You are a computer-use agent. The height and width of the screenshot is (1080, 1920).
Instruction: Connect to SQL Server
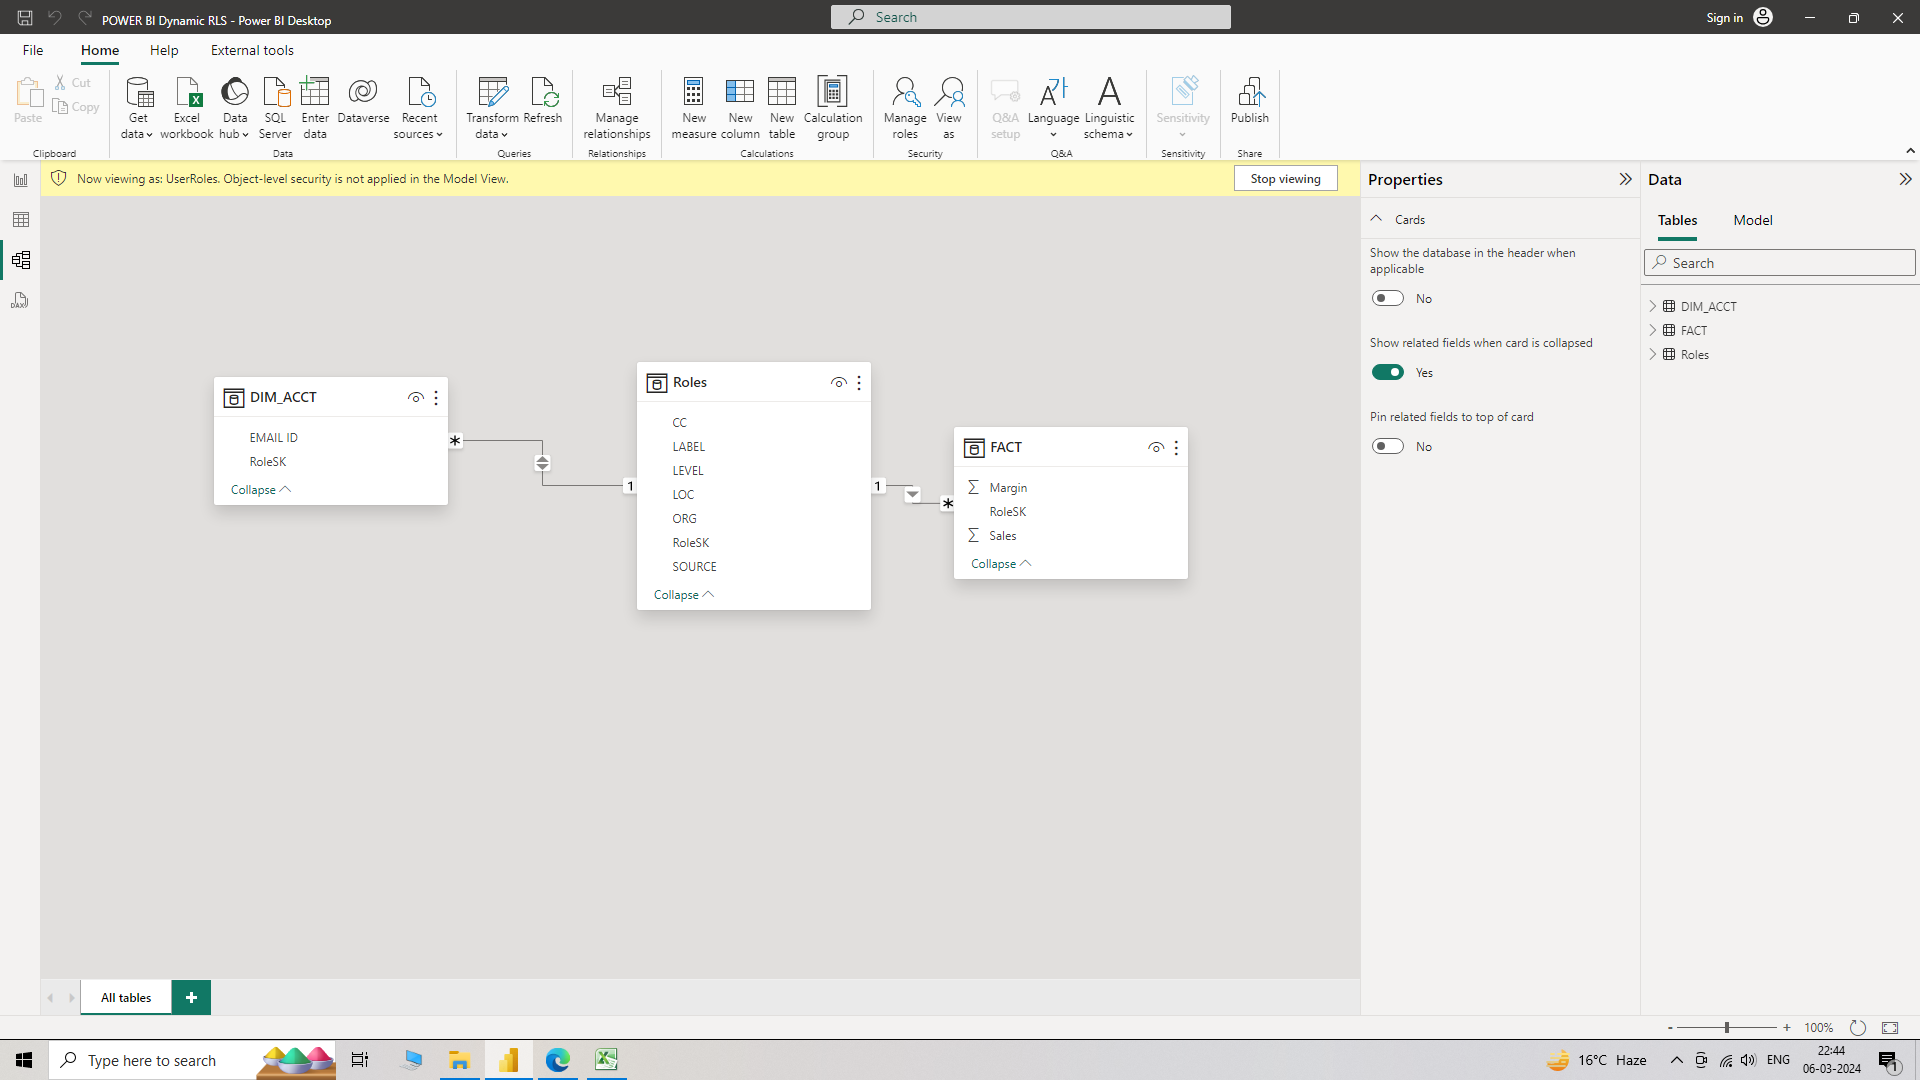[x=275, y=108]
